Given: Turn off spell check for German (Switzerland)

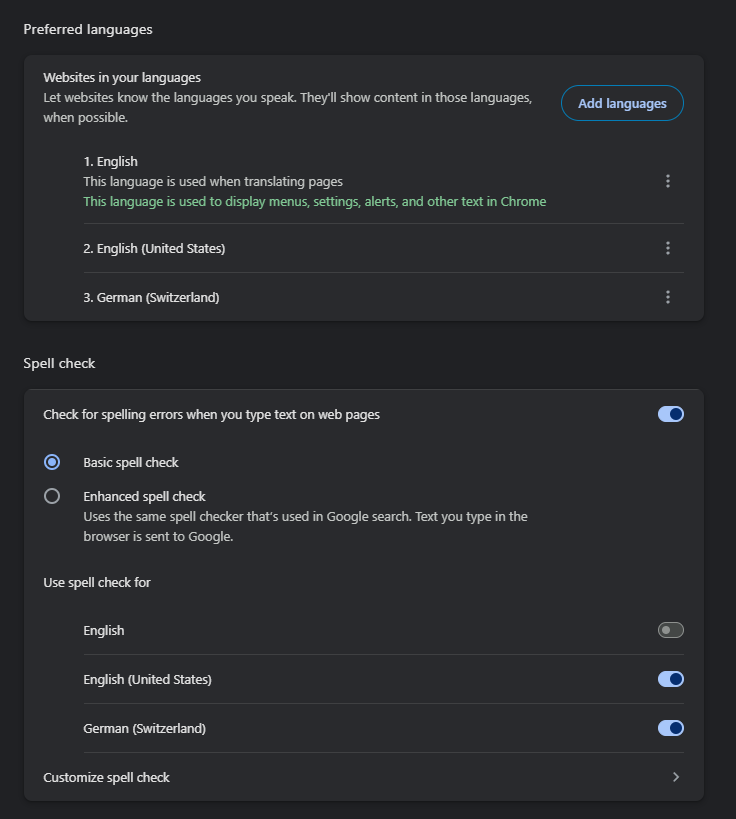Looking at the screenshot, I should tap(671, 728).
